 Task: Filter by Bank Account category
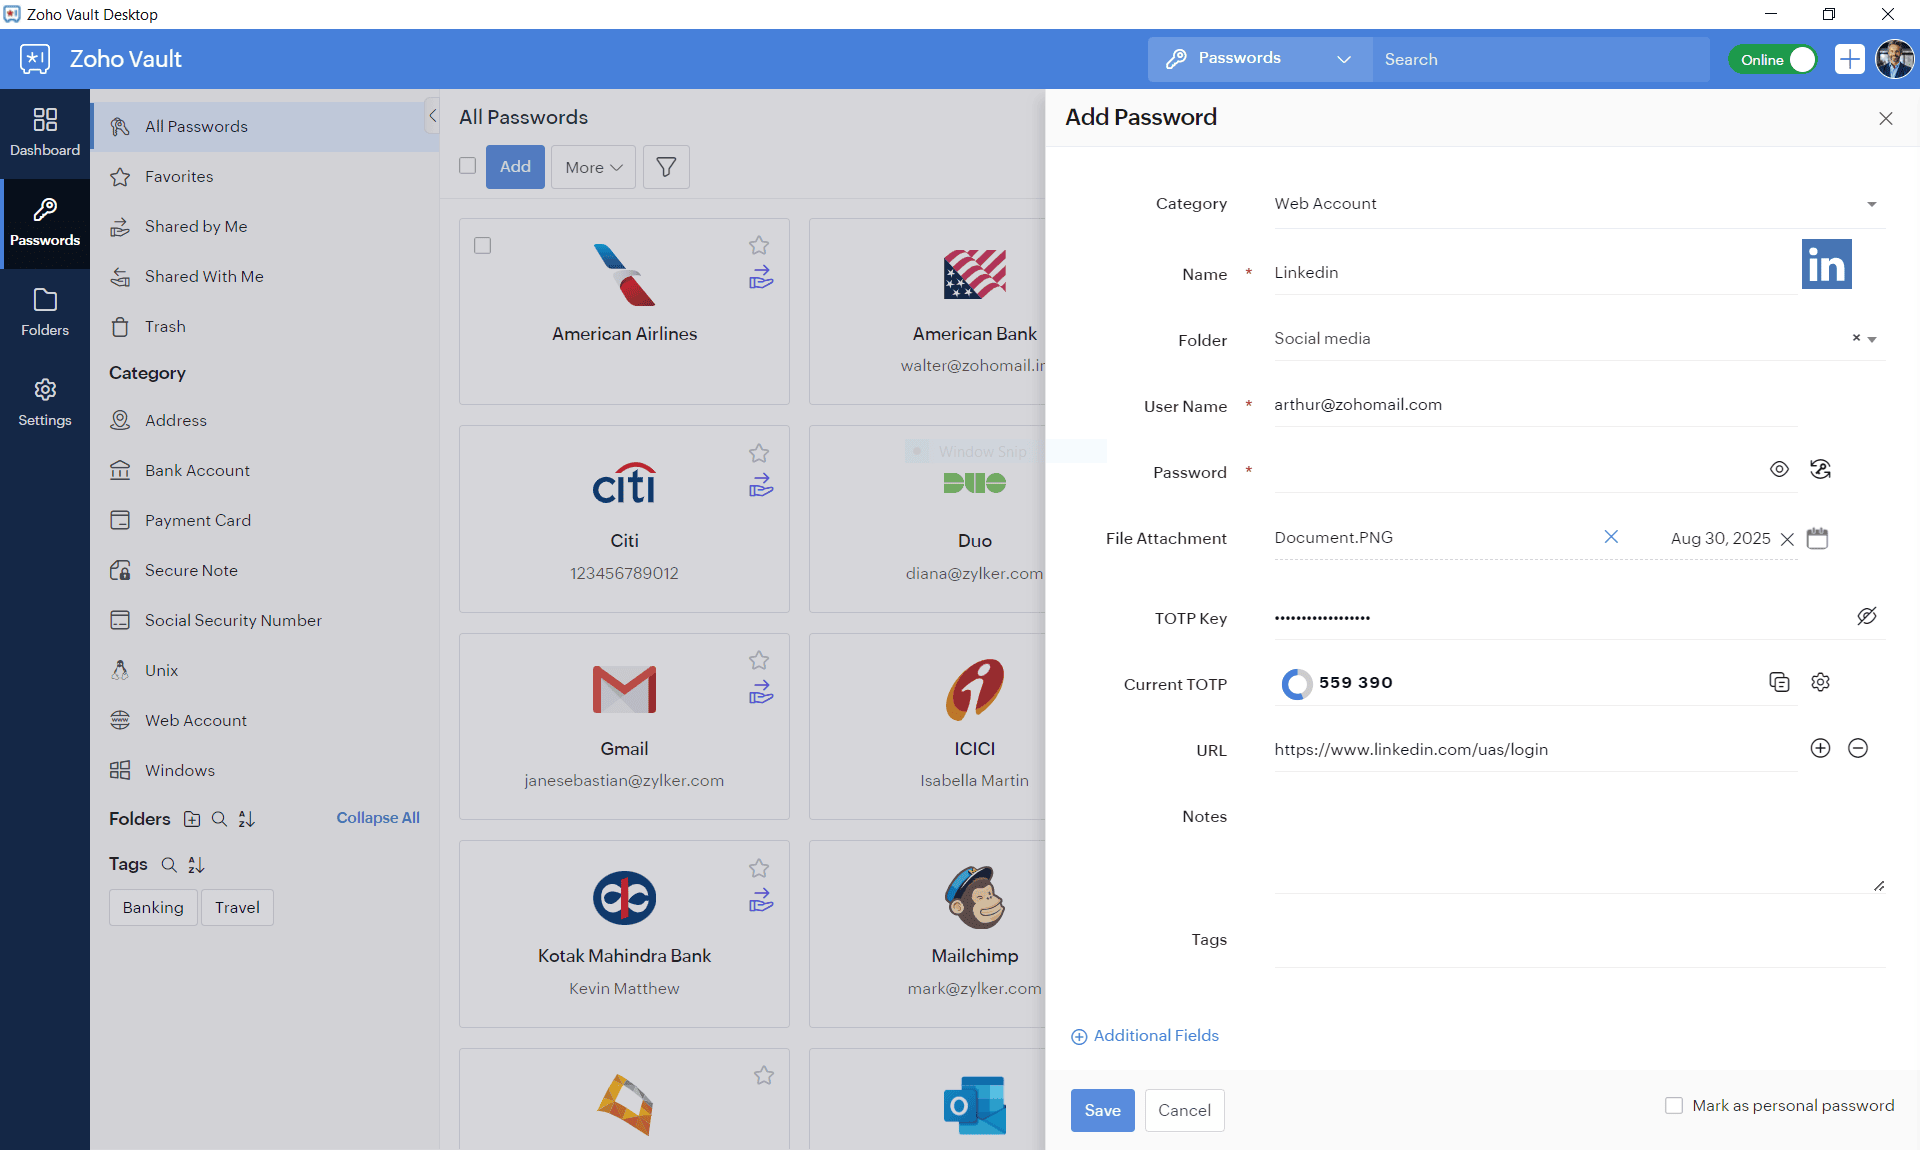click(264, 470)
